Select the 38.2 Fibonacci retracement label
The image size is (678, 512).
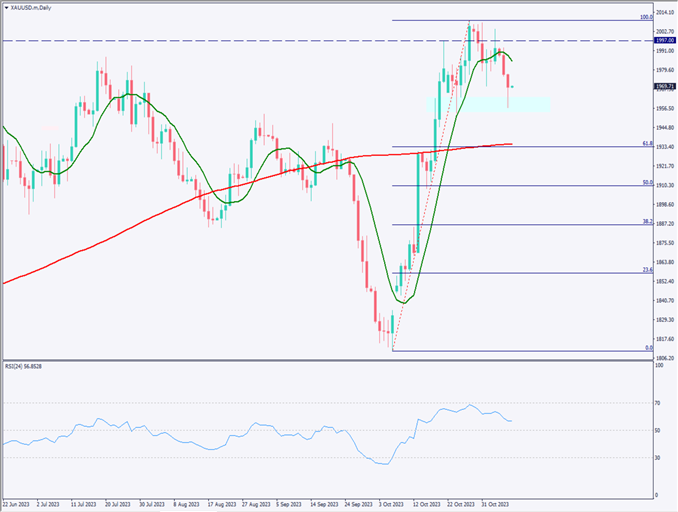pyautogui.click(x=647, y=222)
